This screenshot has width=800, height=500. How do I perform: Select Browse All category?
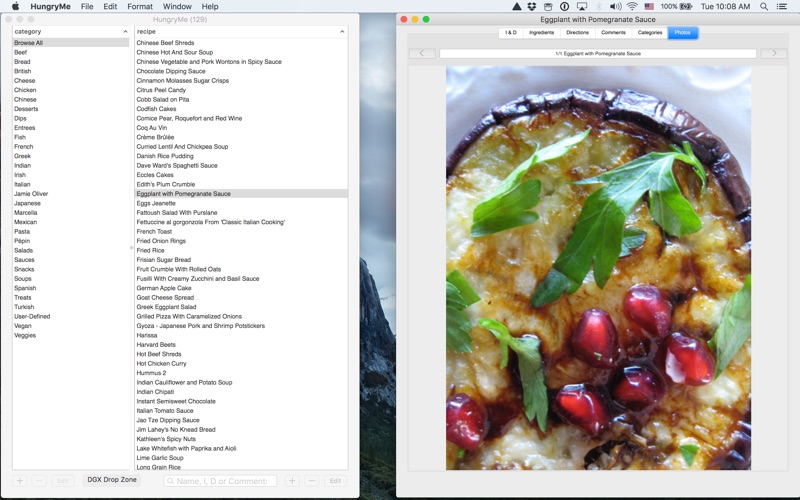pyautogui.click(x=70, y=43)
